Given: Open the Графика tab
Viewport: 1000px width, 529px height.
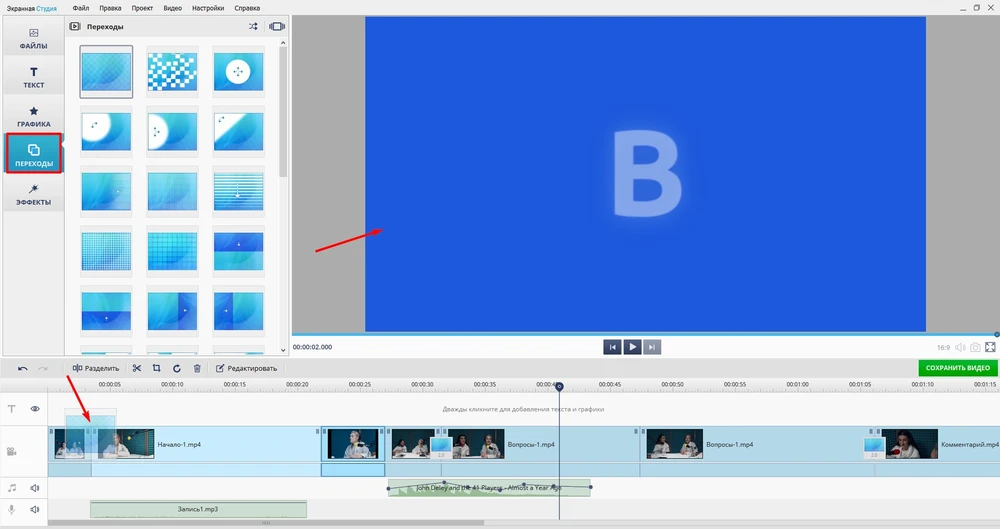Looking at the screenshot, I should pyautogui.click(x=34, y=116).
